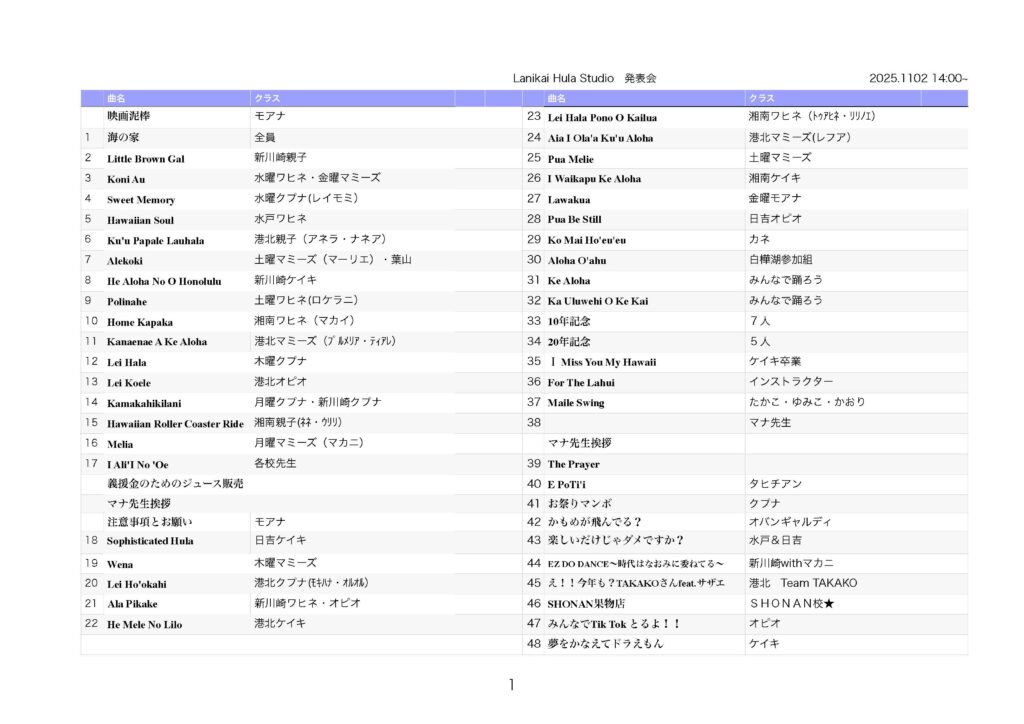Click the page number 1 at bottom
Image resolution: width=1024 pixels, height=724 pixels.
click(512, 685)
